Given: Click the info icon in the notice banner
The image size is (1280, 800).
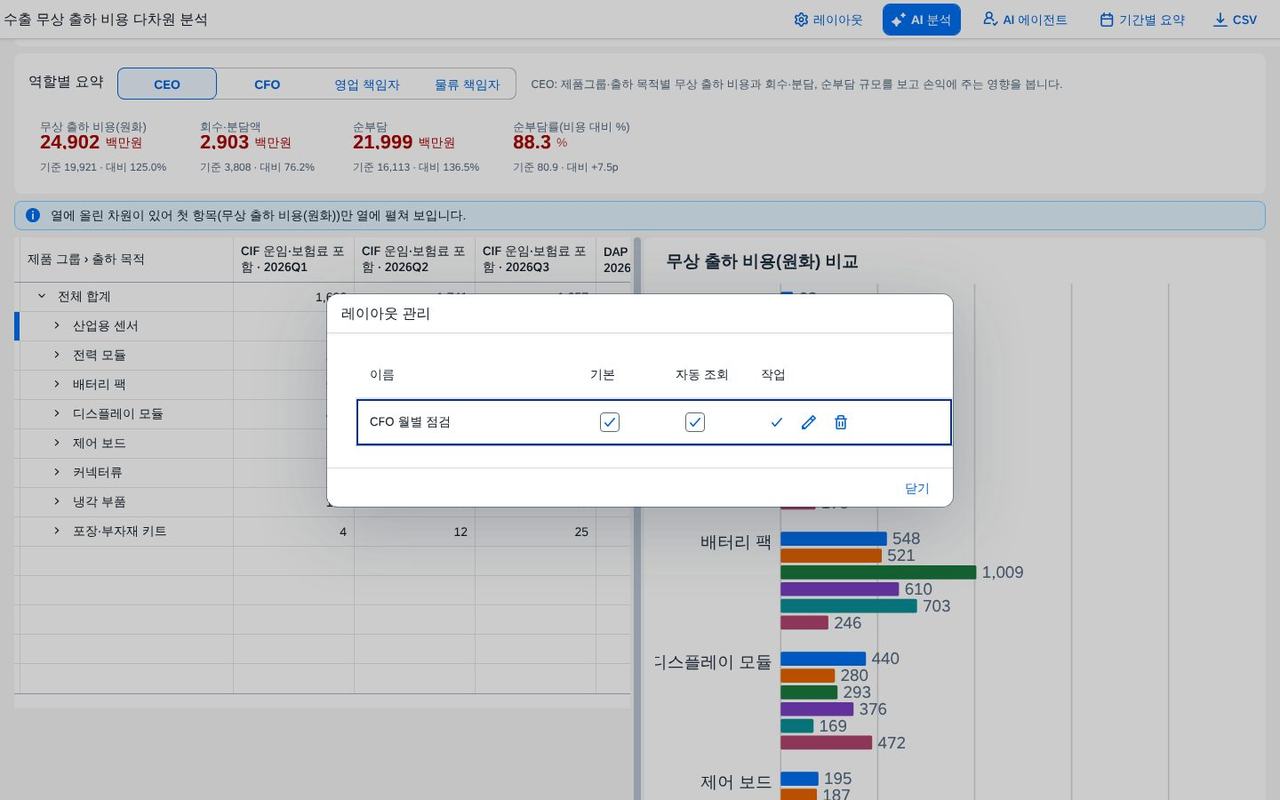Looking at the screenshot, I should click(33, 215).
